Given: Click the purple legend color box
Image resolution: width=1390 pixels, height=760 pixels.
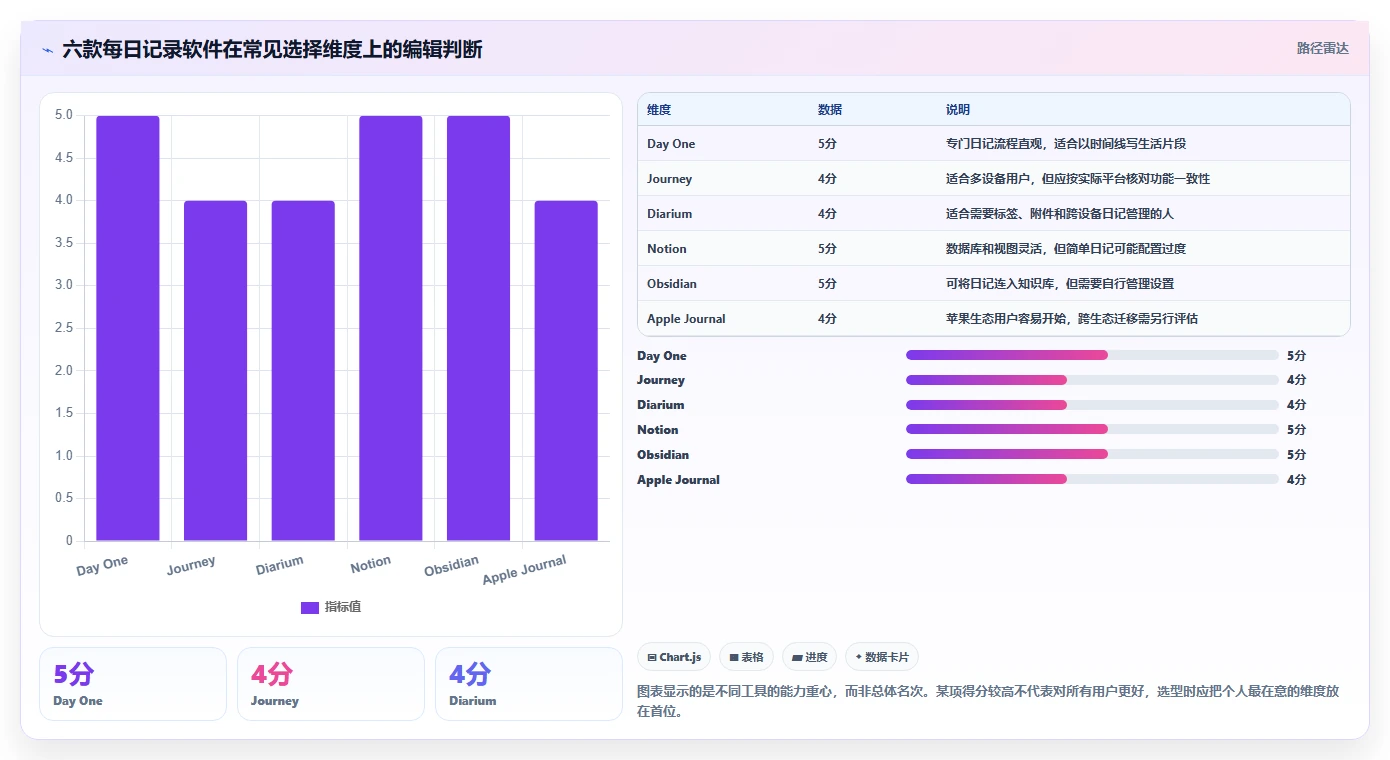Looking at the screenshot, I should tap(310, 608).
